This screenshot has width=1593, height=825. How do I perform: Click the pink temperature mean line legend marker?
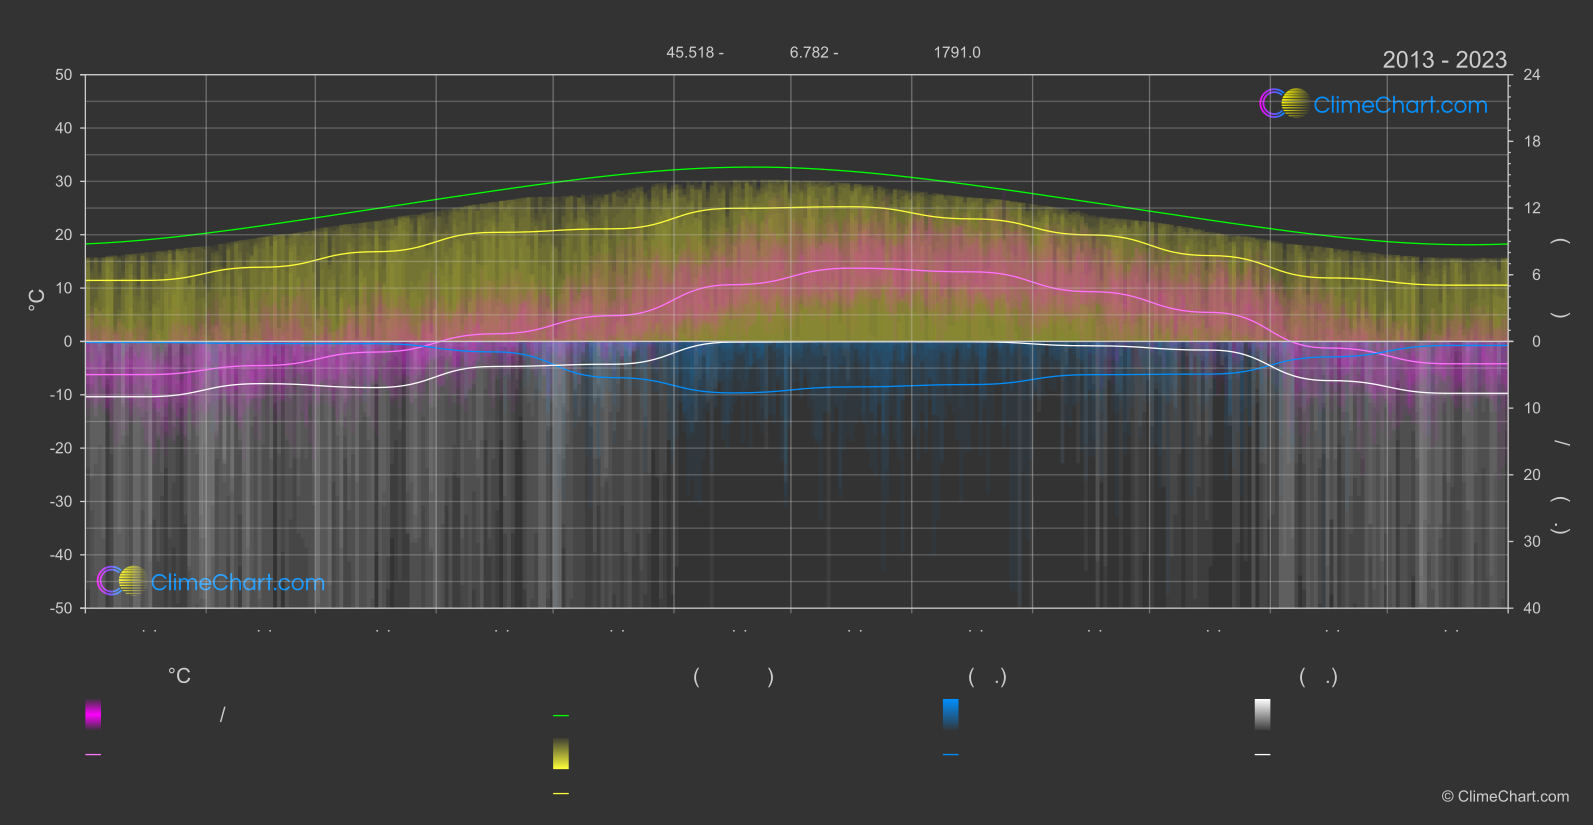pyautogui.click(x=93, y=755)
